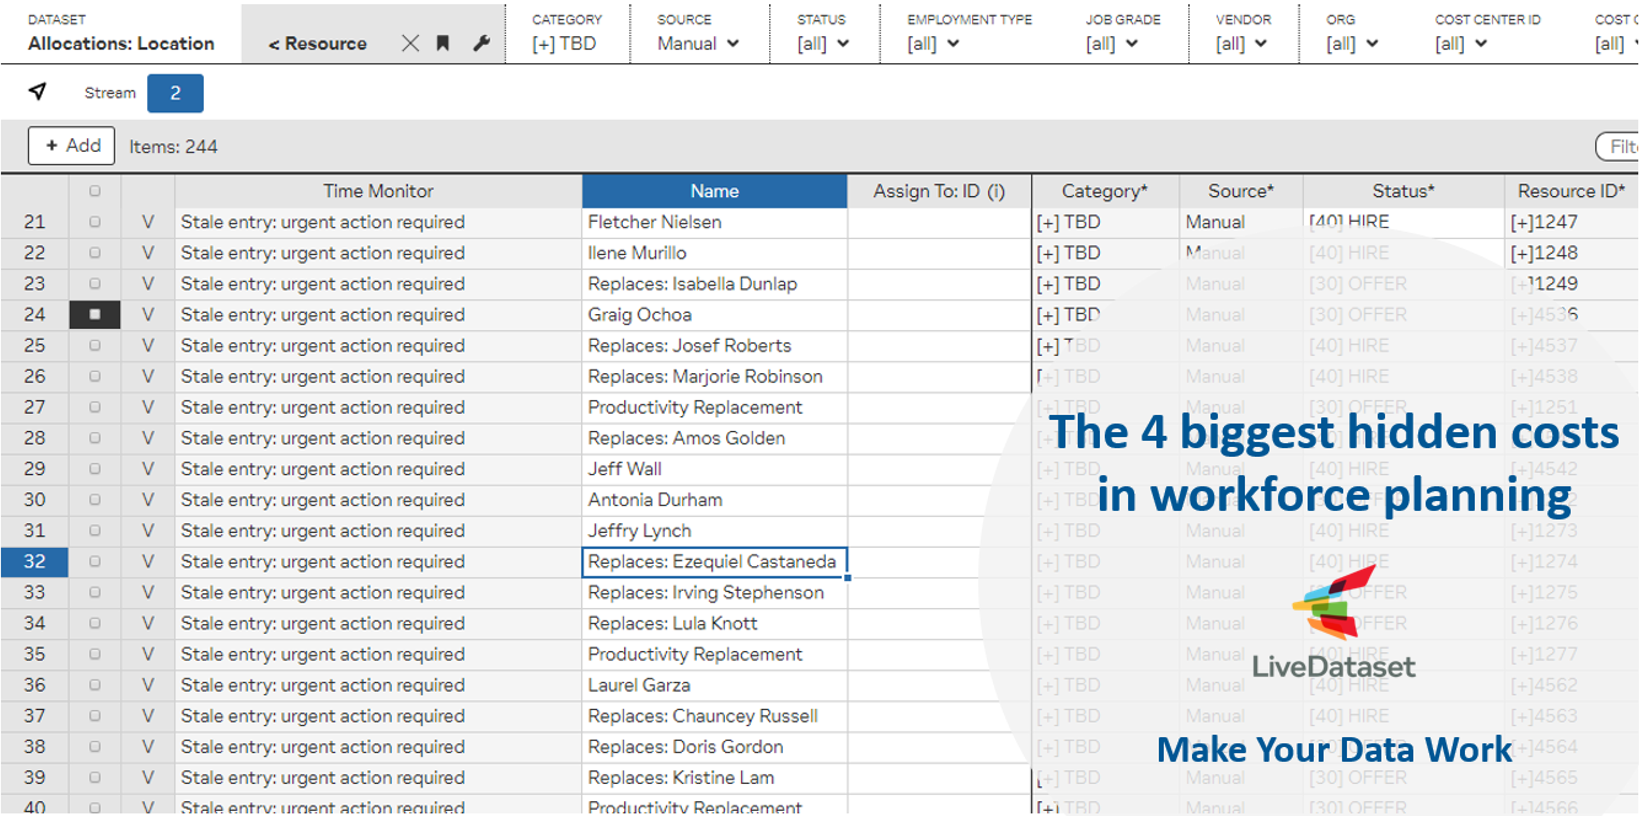Toggle the select-all checkbox in the table header
The image size is (1641, 816).
click(x=95, y=191)
